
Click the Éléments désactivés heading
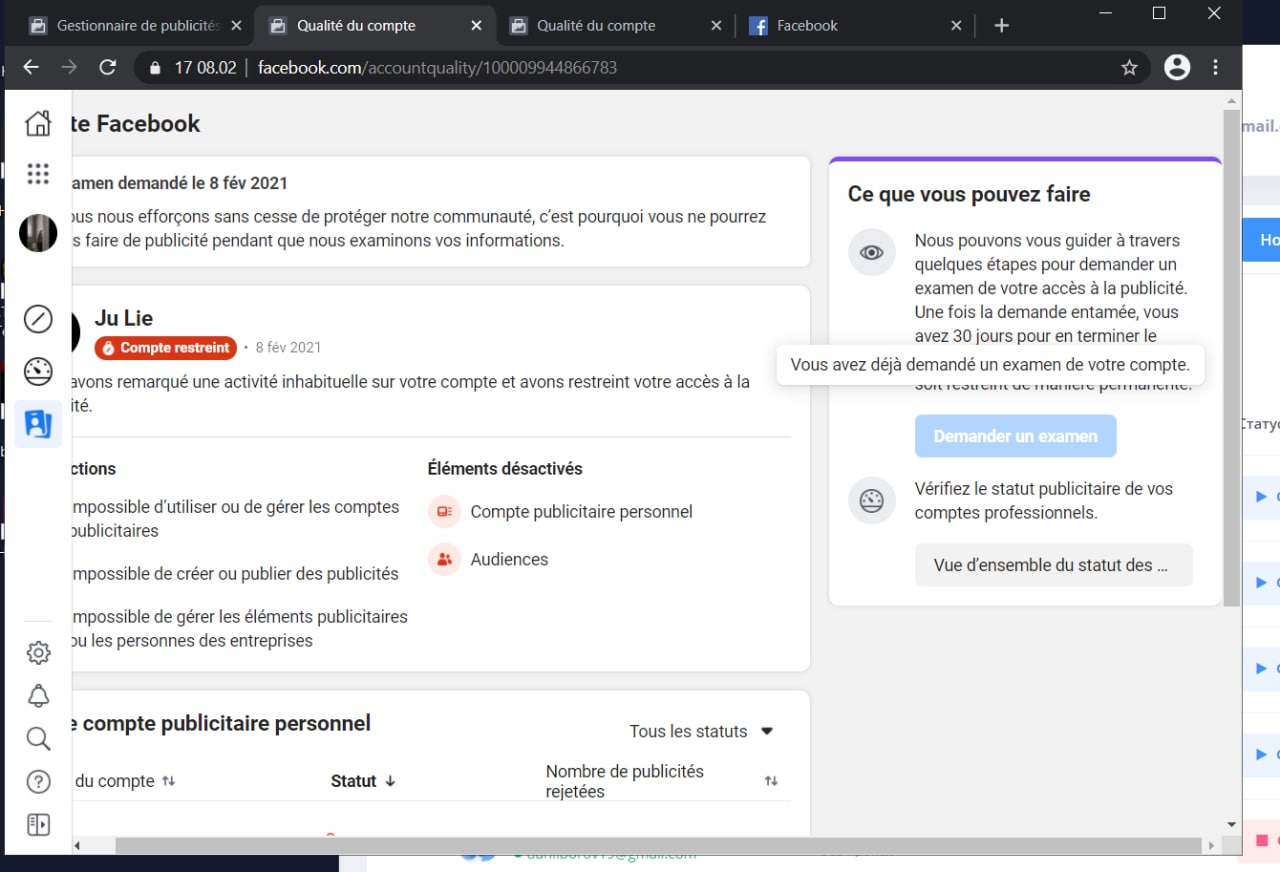pos(505,468)
